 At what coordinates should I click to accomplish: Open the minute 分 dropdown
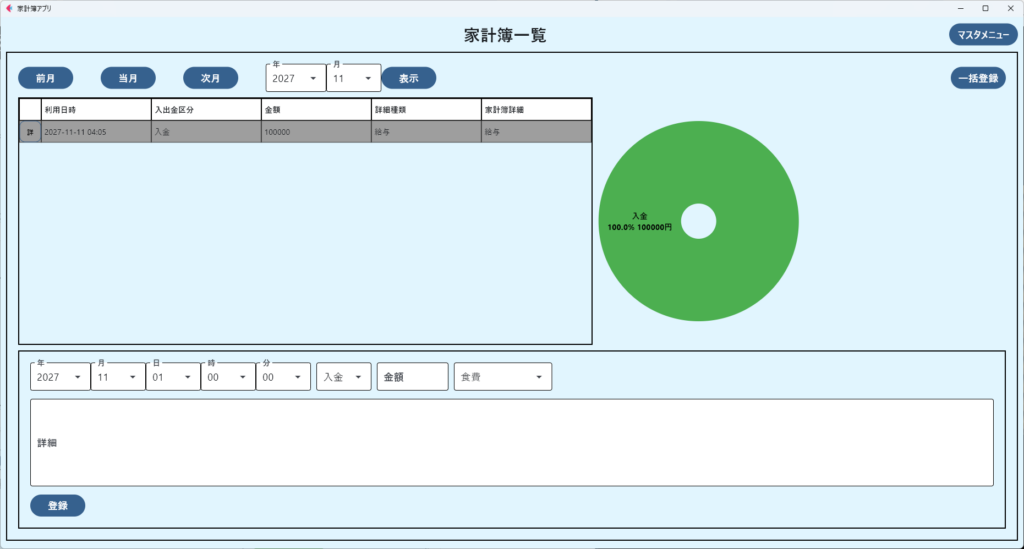[x=282, y=377]
